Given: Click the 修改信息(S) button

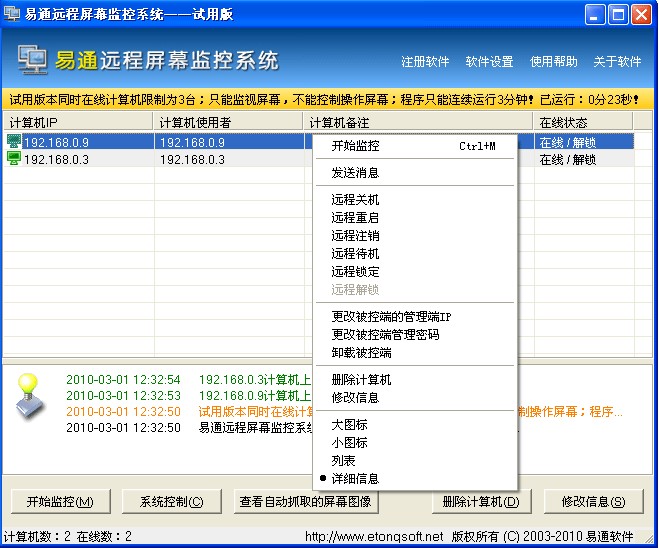Looking at the screenshot, I should 593,501.
